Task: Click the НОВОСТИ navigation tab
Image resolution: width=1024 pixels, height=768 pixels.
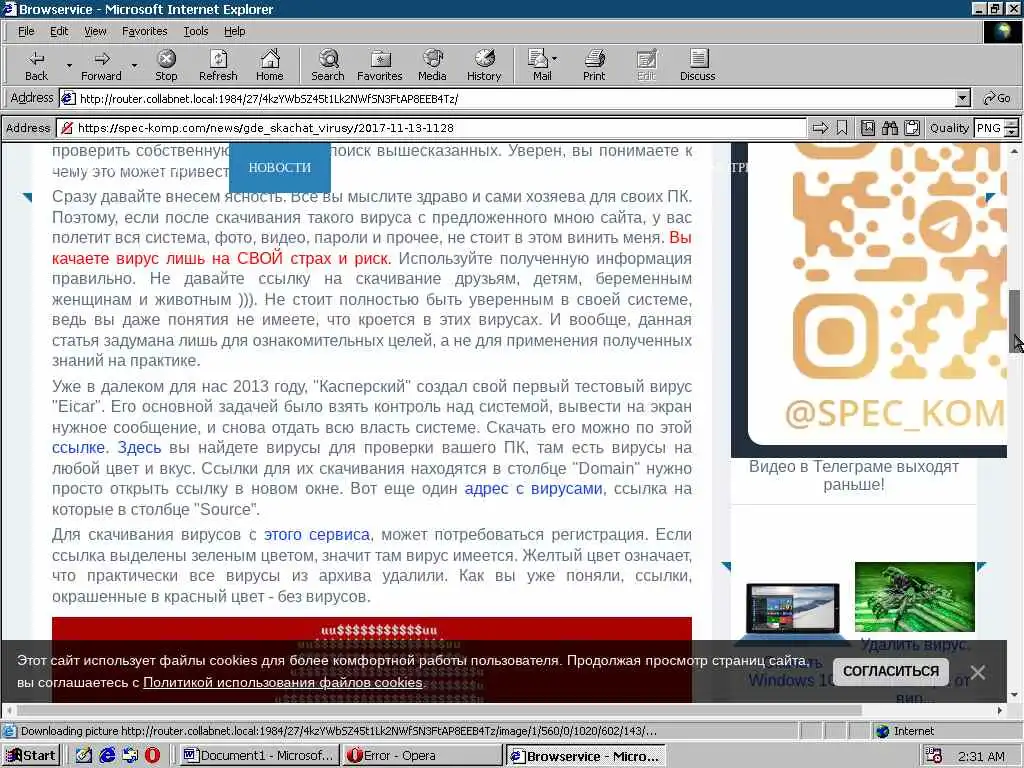Action: [x=280, y=167]
